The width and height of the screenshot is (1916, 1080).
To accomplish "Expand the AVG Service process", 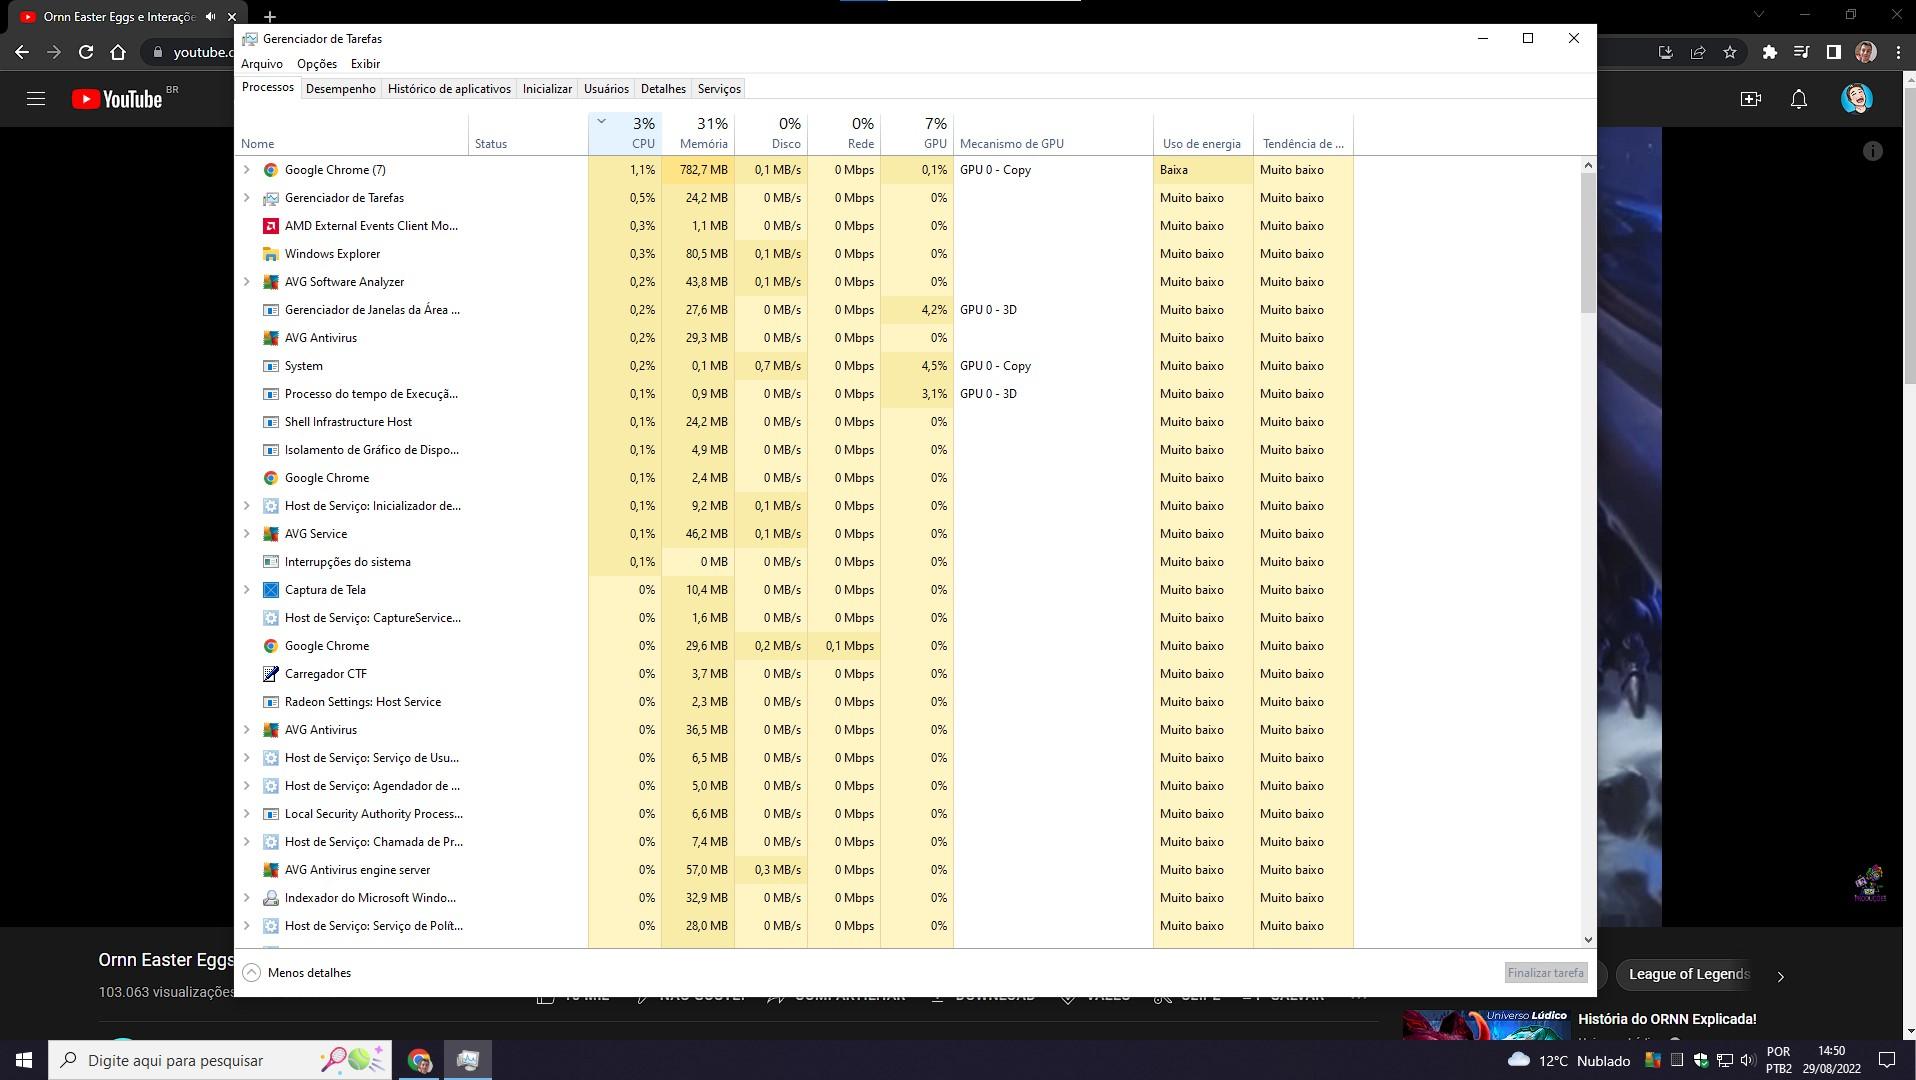I will [247, 534].
